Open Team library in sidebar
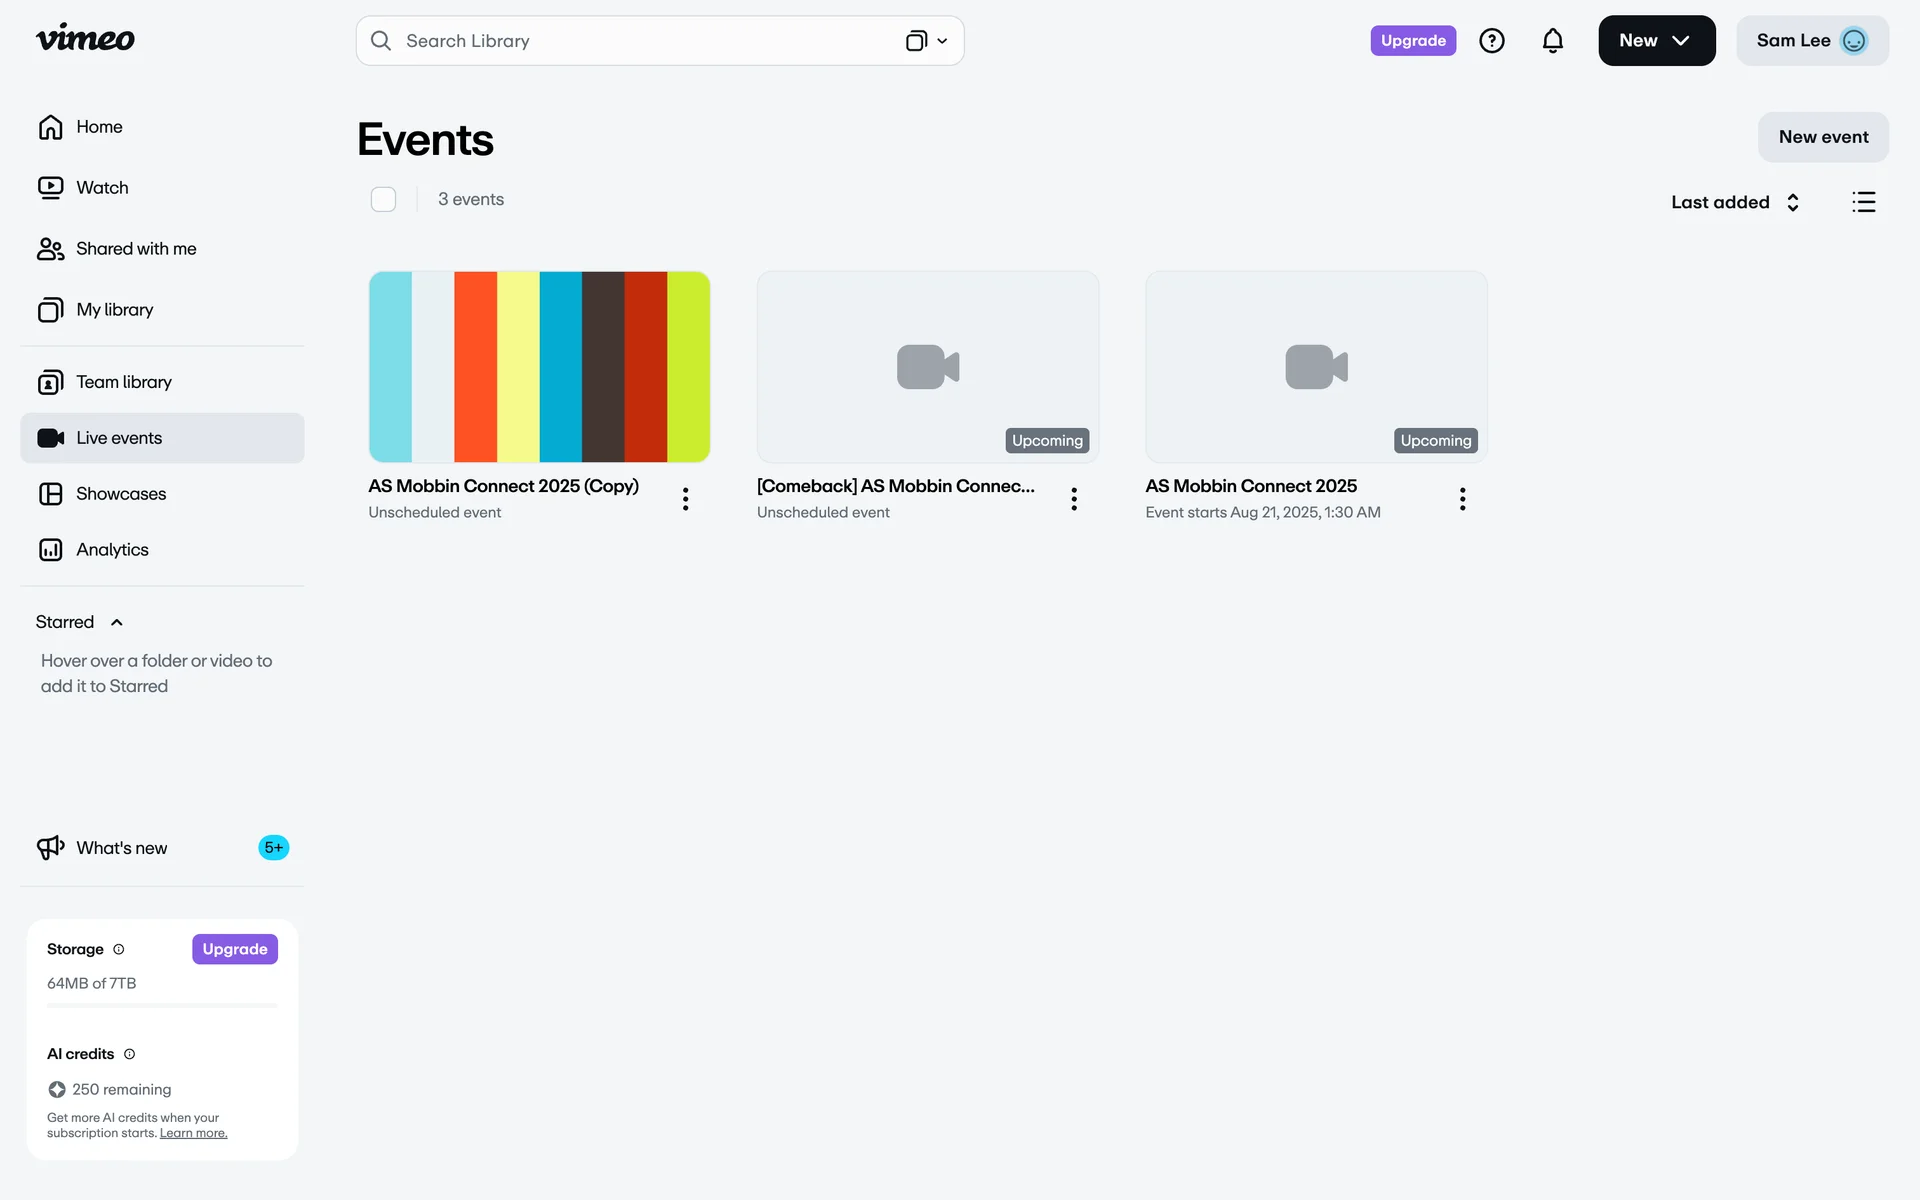This screenshot has height=1200, width=1920. pos(123,382)
